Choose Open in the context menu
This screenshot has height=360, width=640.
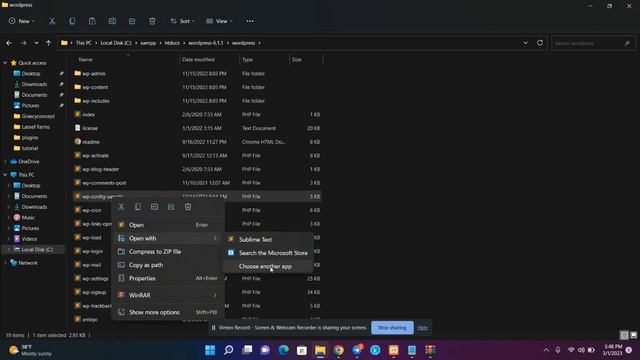click(x=168, y=225)
